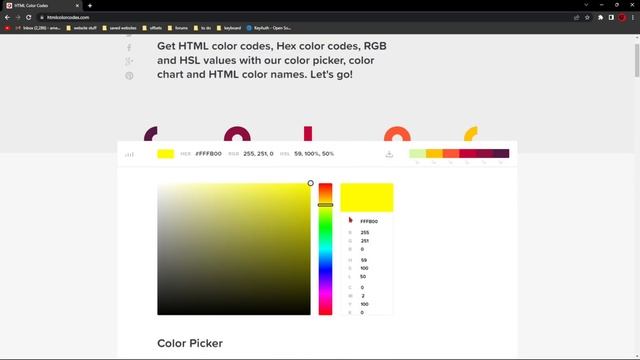Screen dimensions: 640x360
Task: Select the orange-red palette swatch
Action: tap(451, 153)
